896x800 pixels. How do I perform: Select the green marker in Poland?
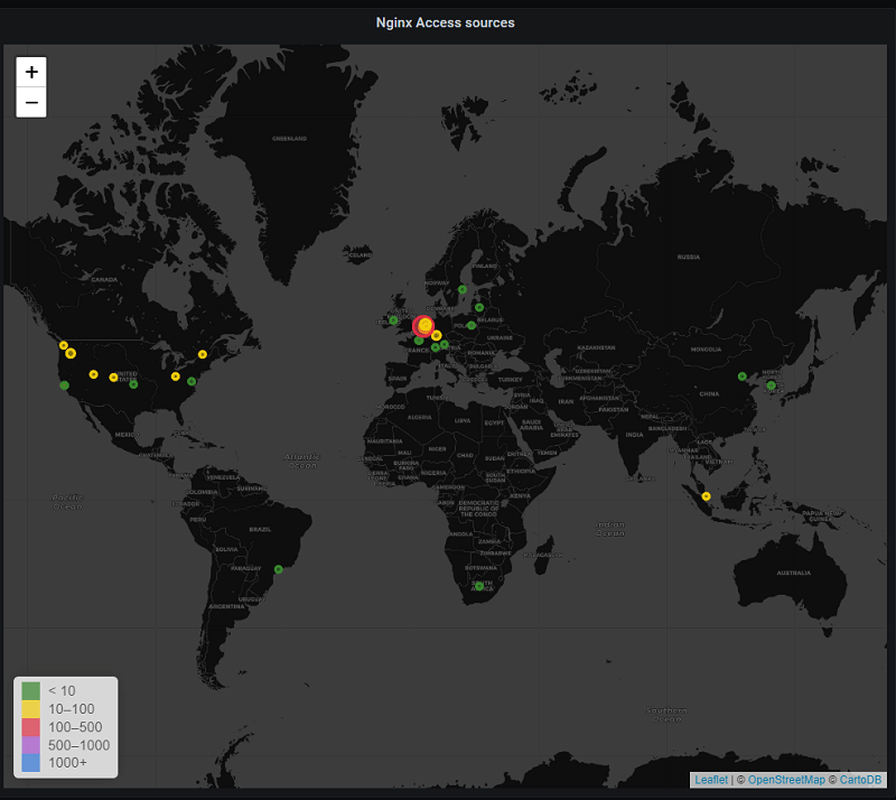pos(471,325)
